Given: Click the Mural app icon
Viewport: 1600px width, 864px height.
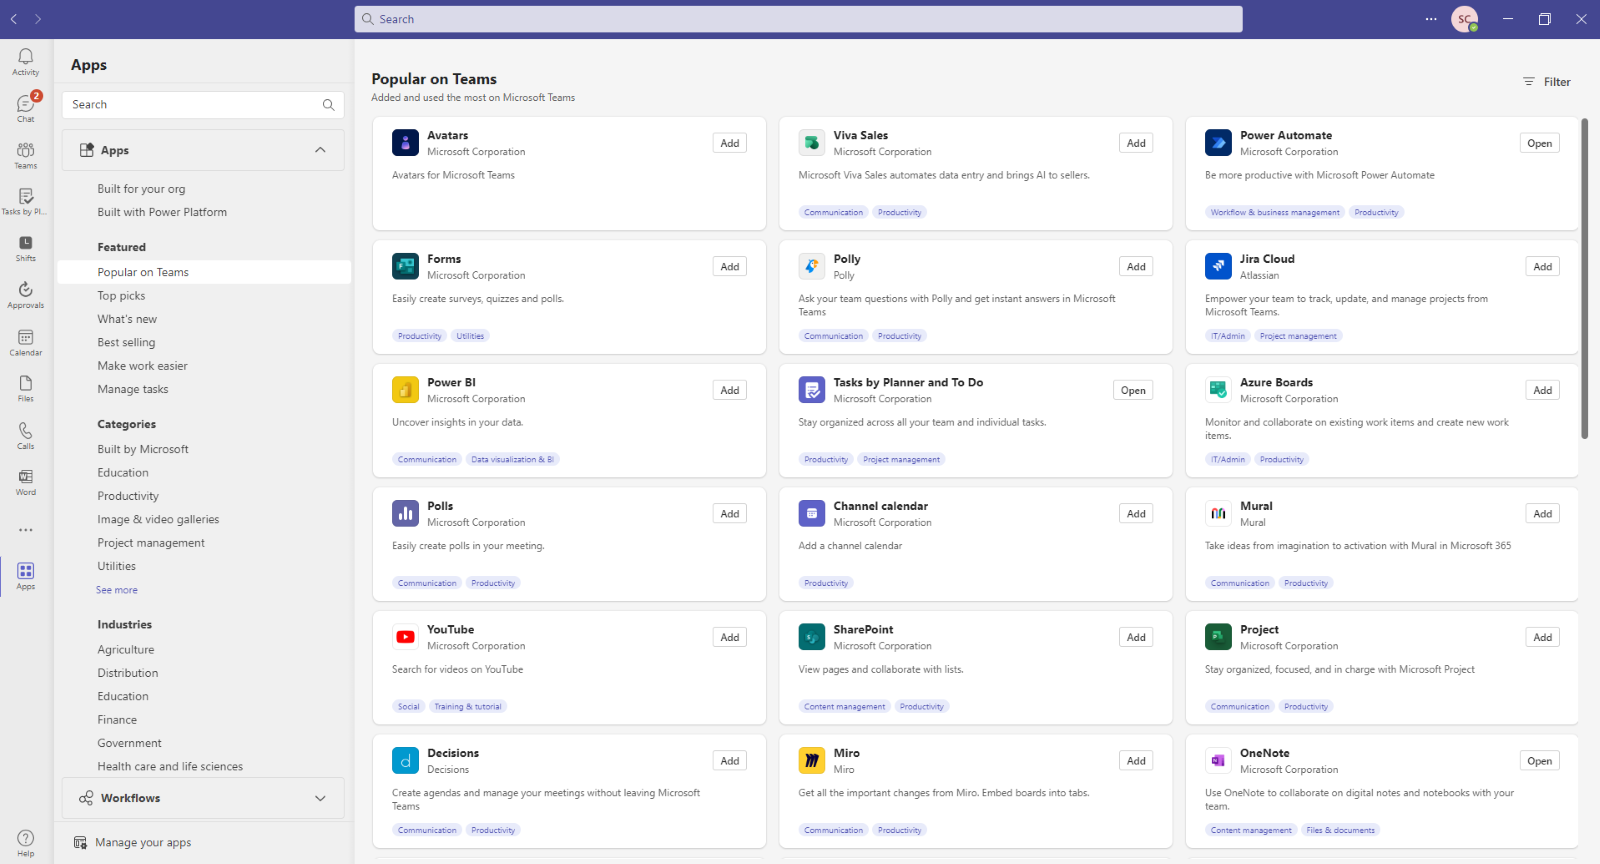Looking at the screenshot, I should pyautogui.click(x=1218, y=514).
